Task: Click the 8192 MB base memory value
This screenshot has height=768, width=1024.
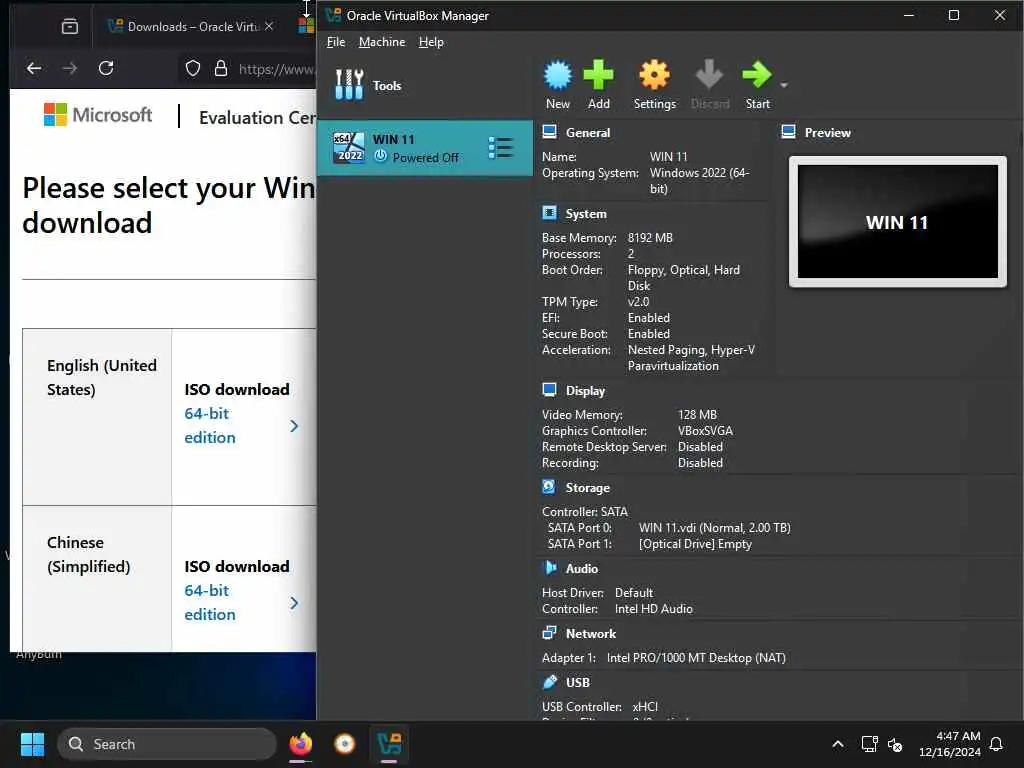Action: click(x=650, y=238)
